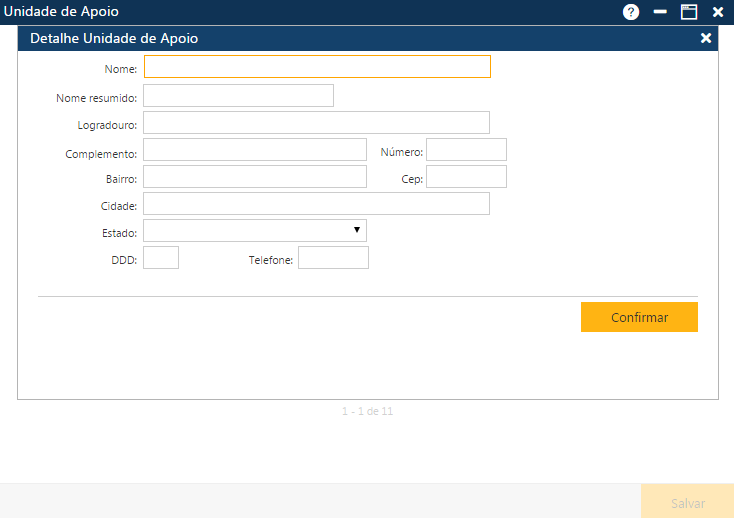734x520 pixels.
Task: Click the Complemento input field
Action: coord(255,150)
